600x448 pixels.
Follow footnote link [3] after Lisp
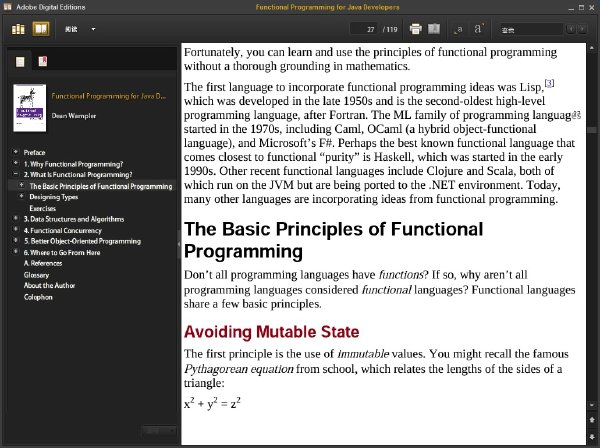click(549, 83)
